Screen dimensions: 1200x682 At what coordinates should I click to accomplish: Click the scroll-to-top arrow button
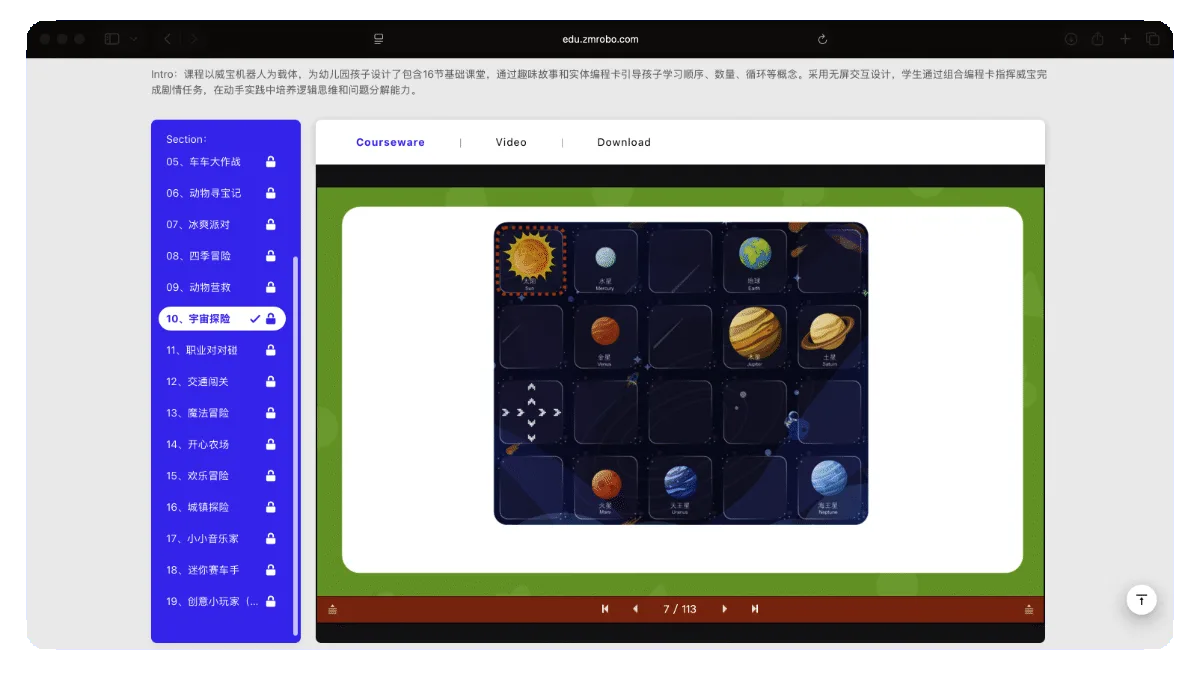[1141, 599]
